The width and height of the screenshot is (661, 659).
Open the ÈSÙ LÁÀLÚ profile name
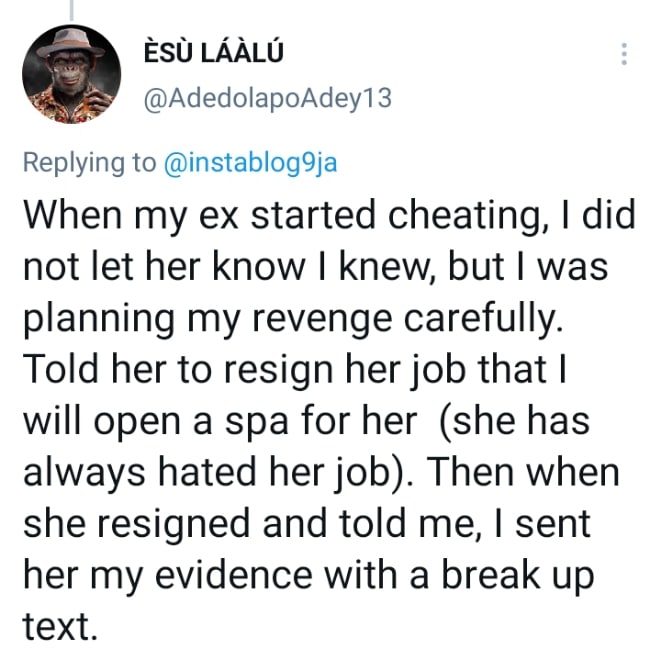215,54
